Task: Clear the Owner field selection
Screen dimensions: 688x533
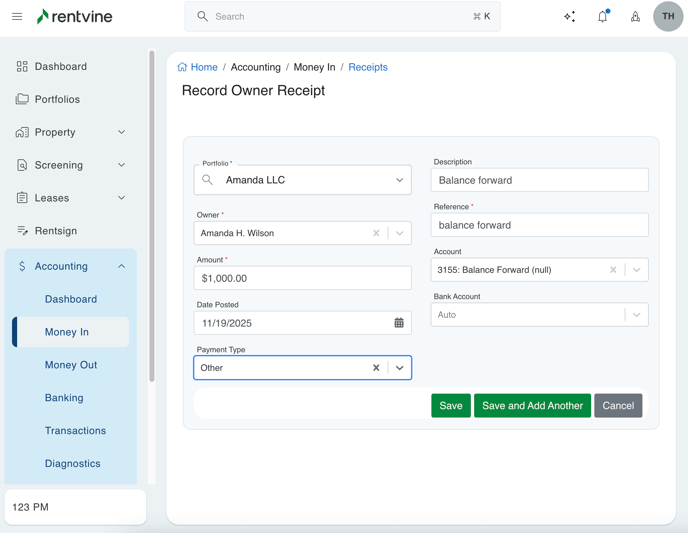Action: 376,233
